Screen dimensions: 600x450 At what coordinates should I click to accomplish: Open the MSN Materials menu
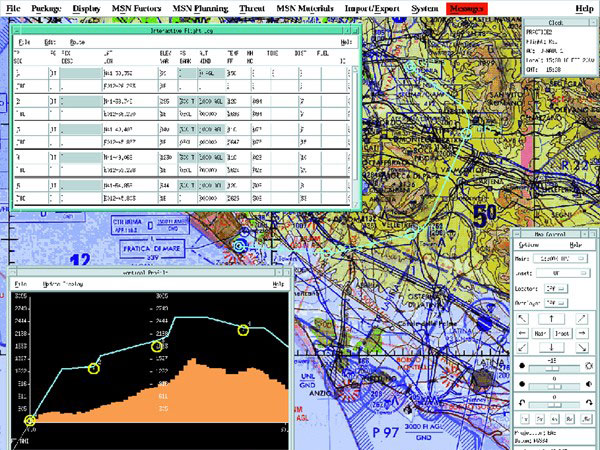click(x=305, y=8)
